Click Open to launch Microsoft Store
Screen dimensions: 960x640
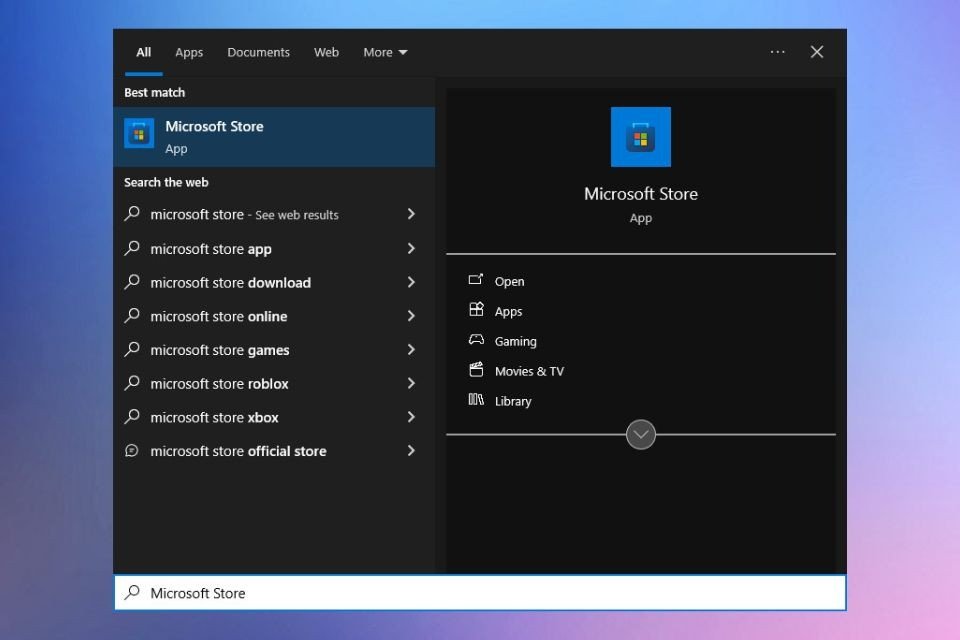coord(509,281)
